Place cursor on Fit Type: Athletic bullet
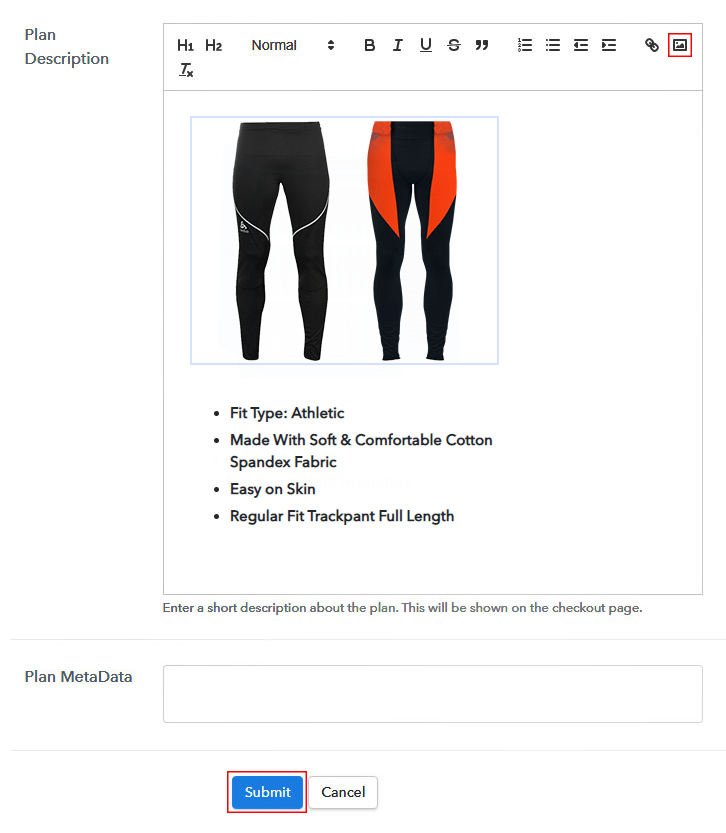 pyautogui.click(x=287, y=413)
